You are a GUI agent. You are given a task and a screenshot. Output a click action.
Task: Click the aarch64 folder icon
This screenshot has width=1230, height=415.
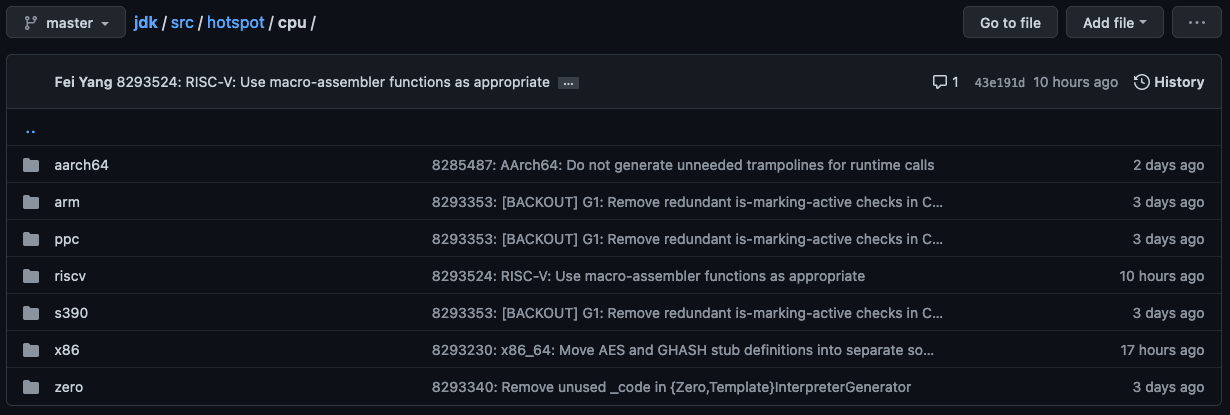pos(31,165)
